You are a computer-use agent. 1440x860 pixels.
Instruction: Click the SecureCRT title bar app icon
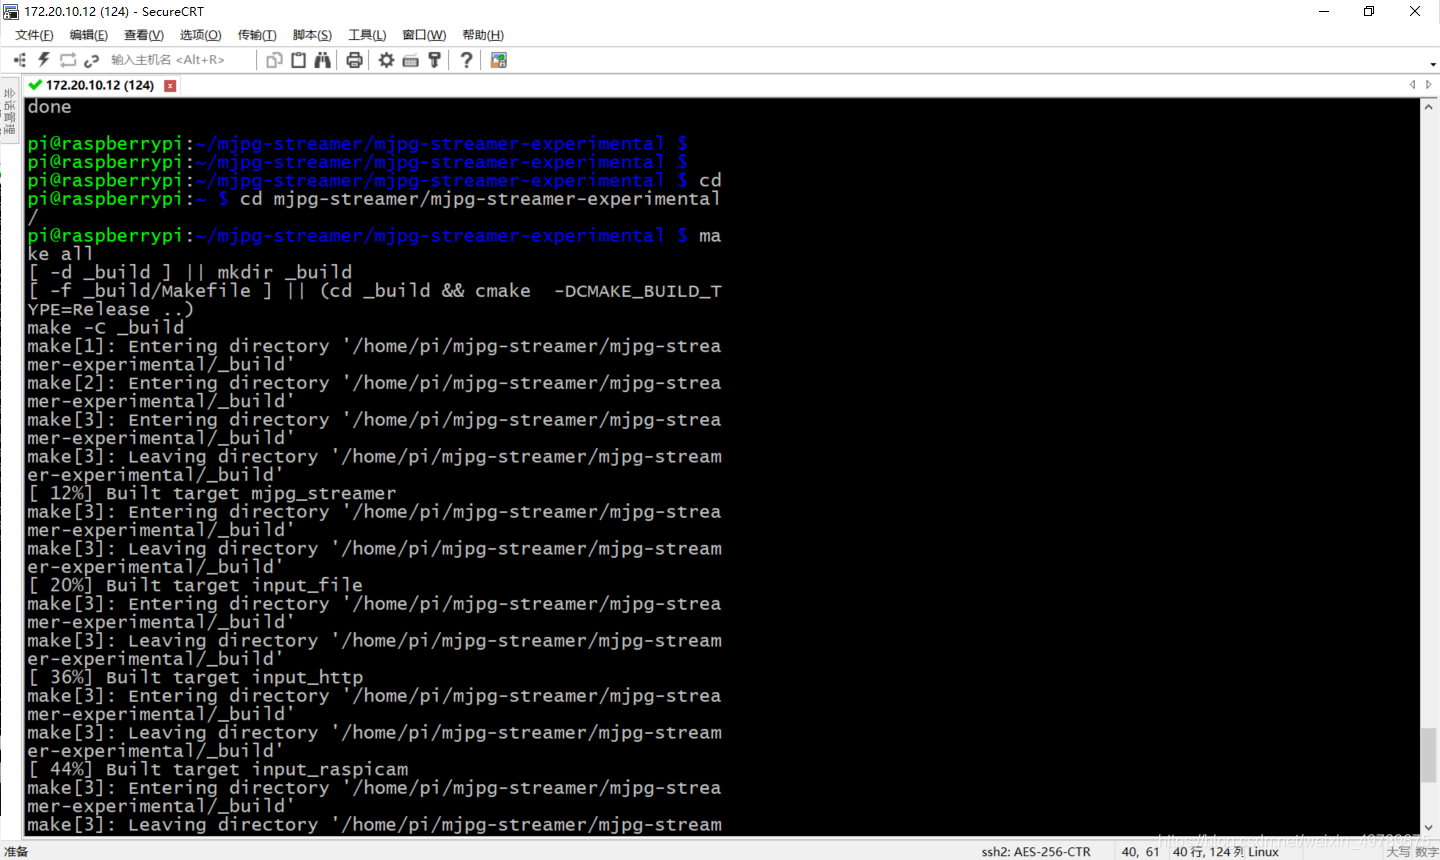[11, 11]
